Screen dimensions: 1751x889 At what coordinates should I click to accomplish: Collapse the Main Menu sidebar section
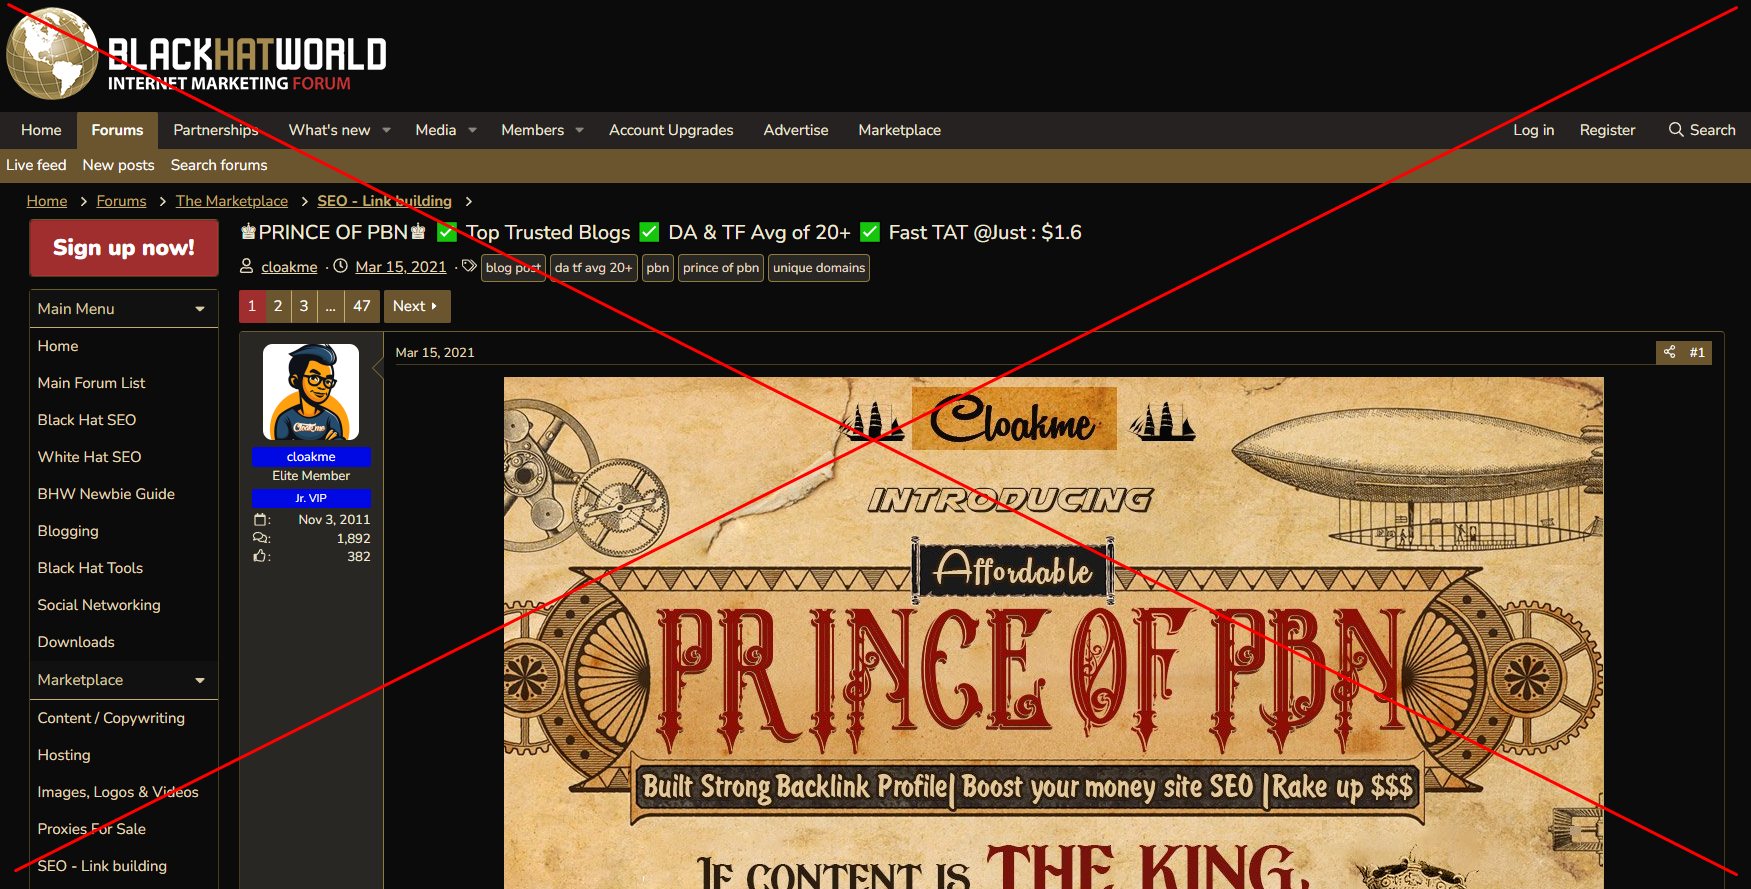(200, 309)
